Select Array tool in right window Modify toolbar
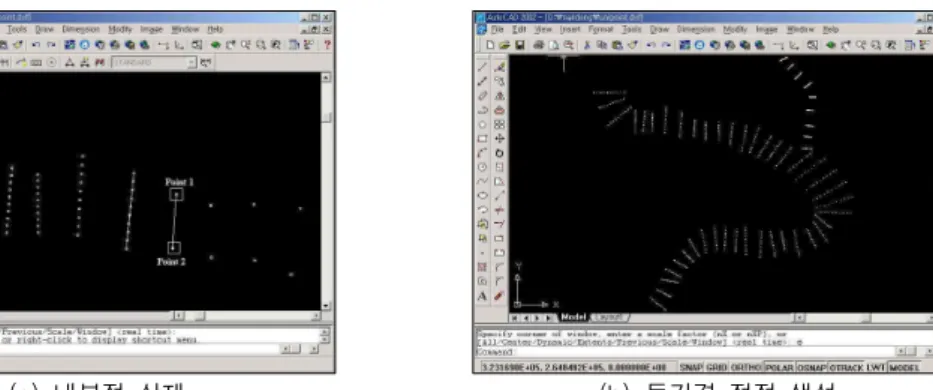This screenshot has height=390, width=933. pos(500,124)
